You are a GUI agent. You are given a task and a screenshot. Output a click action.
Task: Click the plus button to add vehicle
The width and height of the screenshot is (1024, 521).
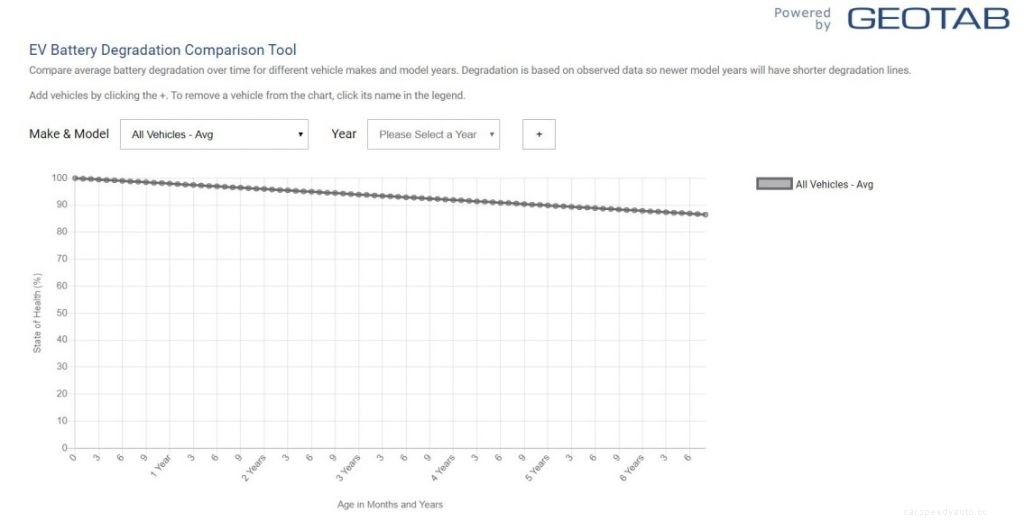tap(539, 134)
